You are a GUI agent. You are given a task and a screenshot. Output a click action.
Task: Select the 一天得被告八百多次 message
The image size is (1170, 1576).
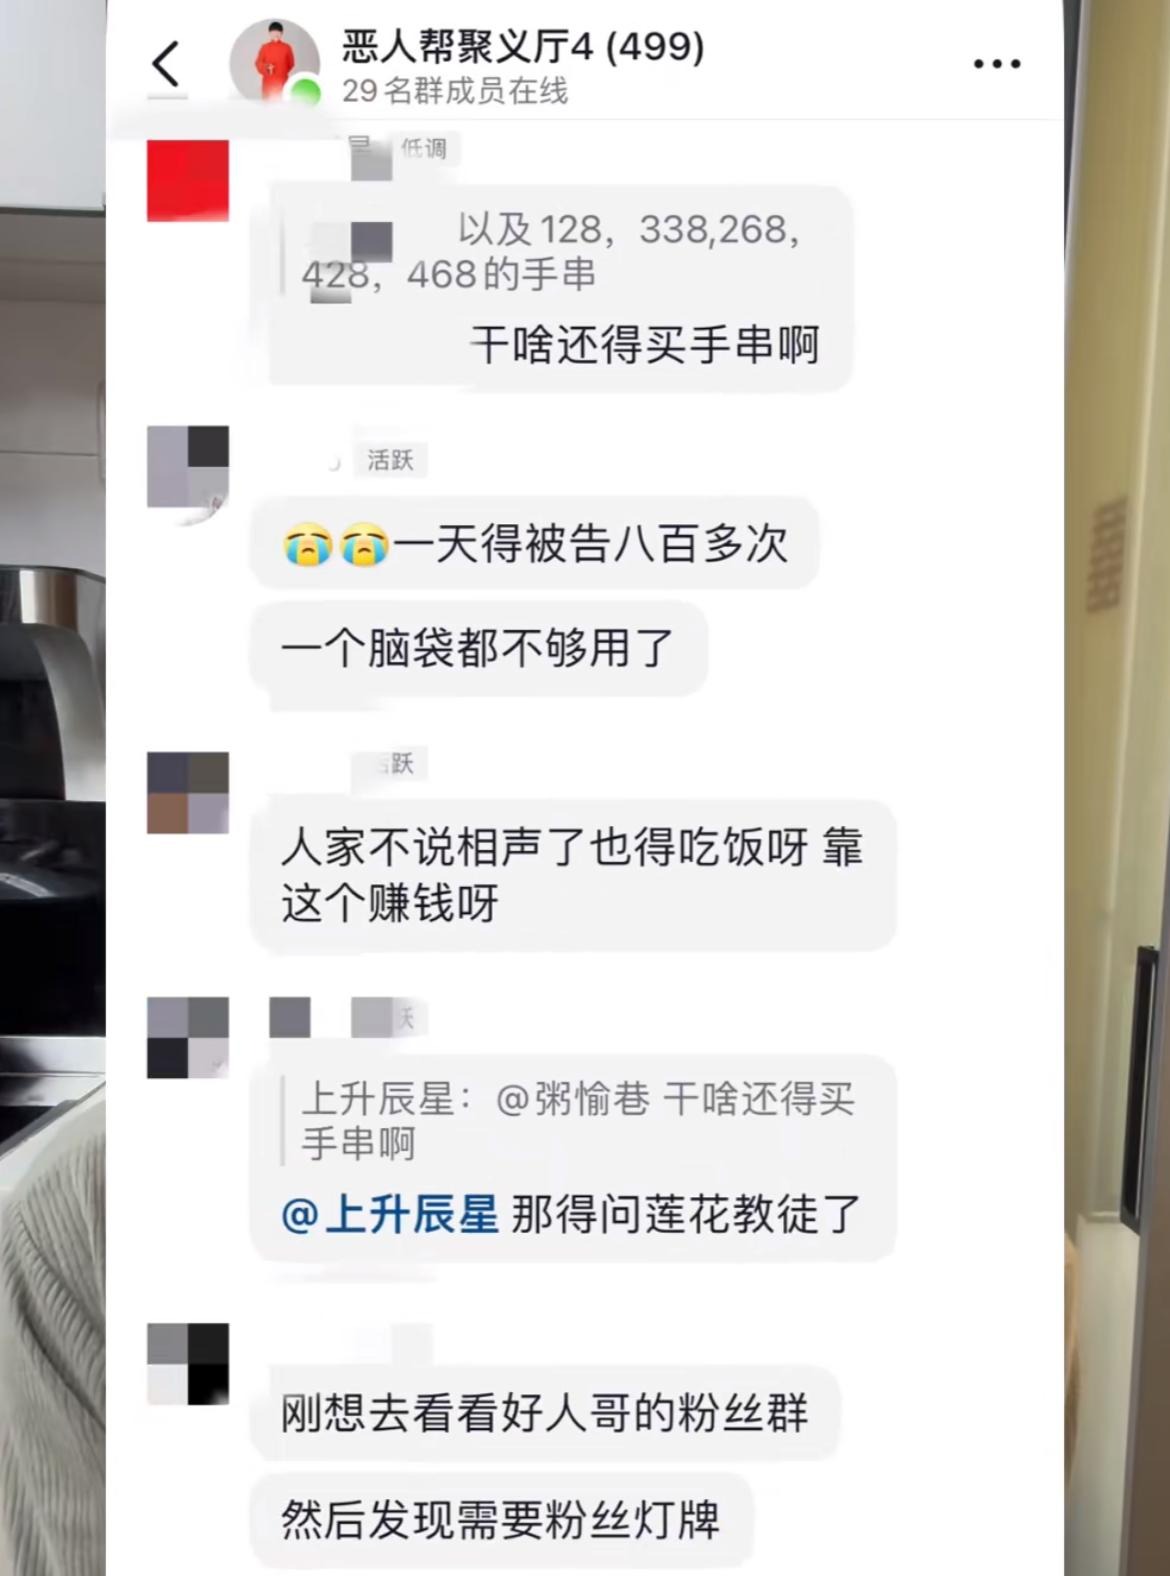535,545
